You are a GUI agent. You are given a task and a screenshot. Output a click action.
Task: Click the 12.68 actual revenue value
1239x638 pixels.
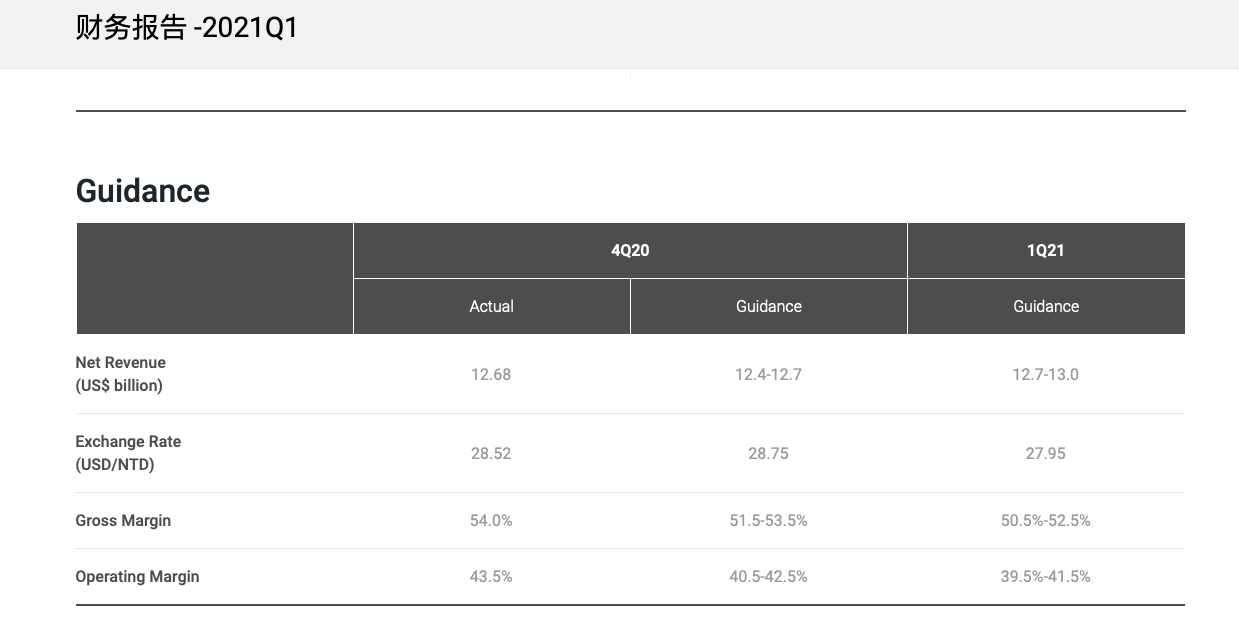pyautogui.click(x=491, y=374)
